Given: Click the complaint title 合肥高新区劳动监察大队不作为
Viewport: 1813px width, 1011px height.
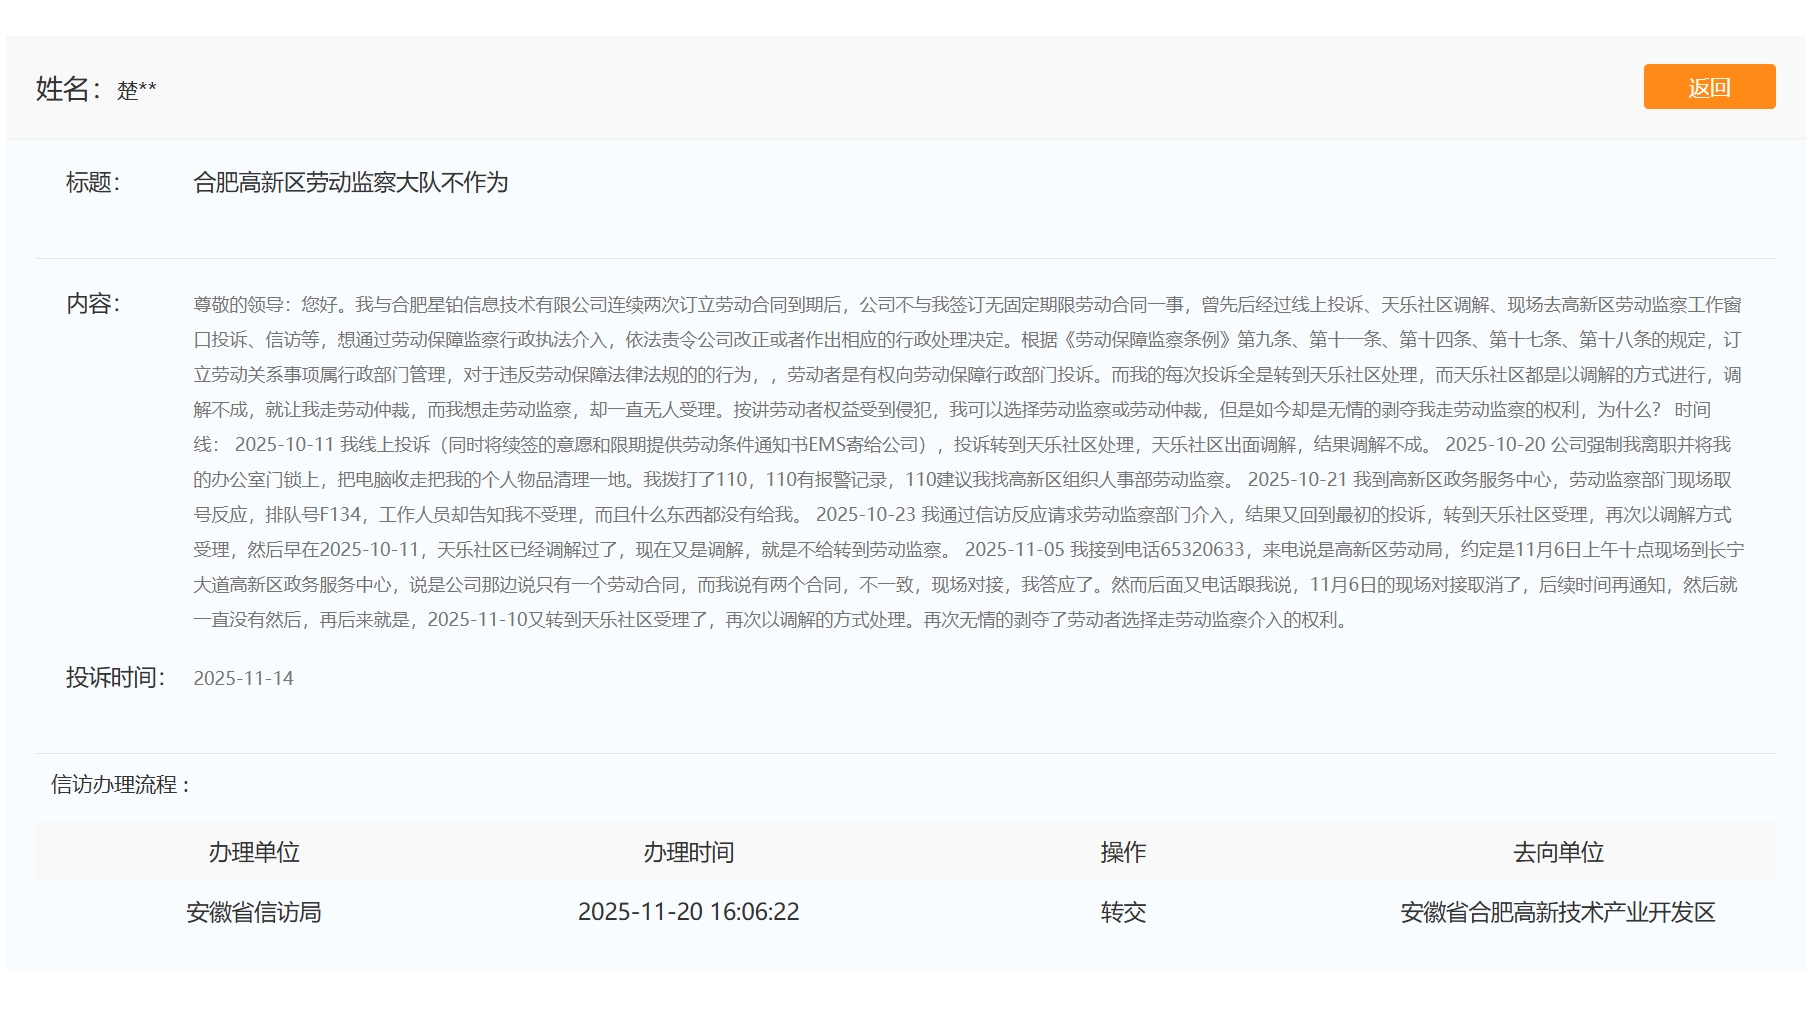Looking at the screenshot, I should coord(352,184).
